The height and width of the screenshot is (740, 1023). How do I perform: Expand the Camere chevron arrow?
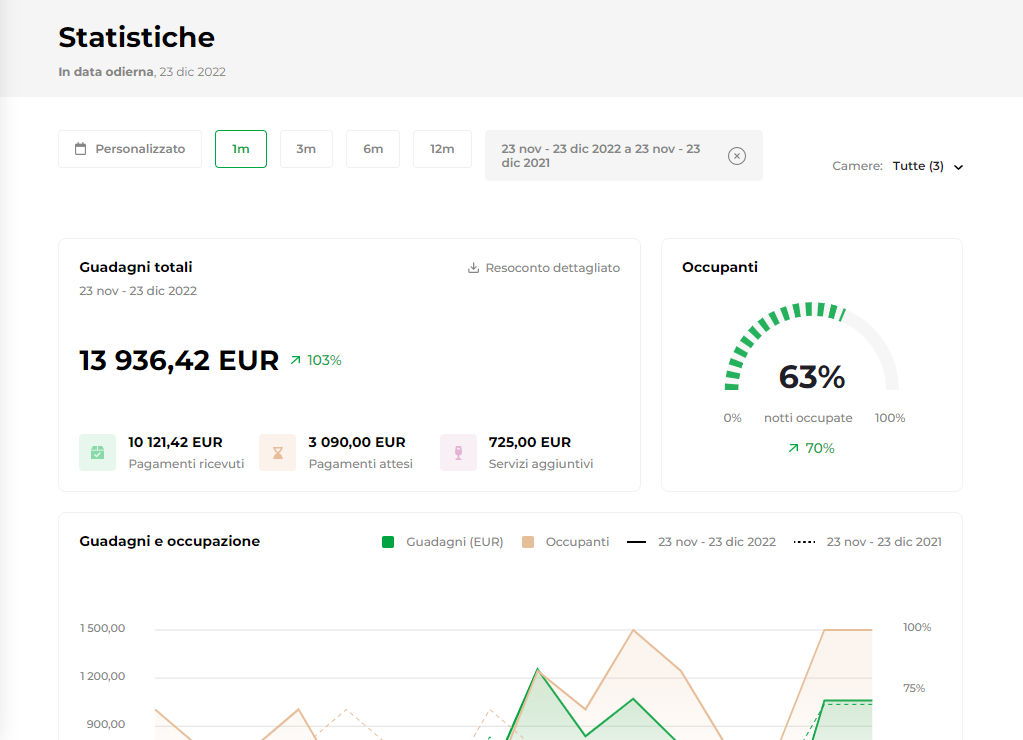coord(958,167)
